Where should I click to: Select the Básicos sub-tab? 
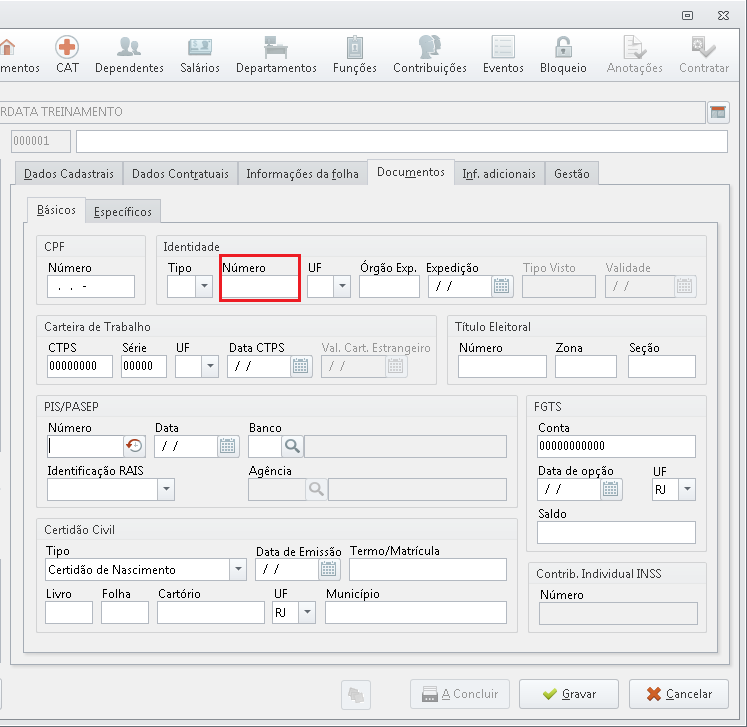pos(56,210)
